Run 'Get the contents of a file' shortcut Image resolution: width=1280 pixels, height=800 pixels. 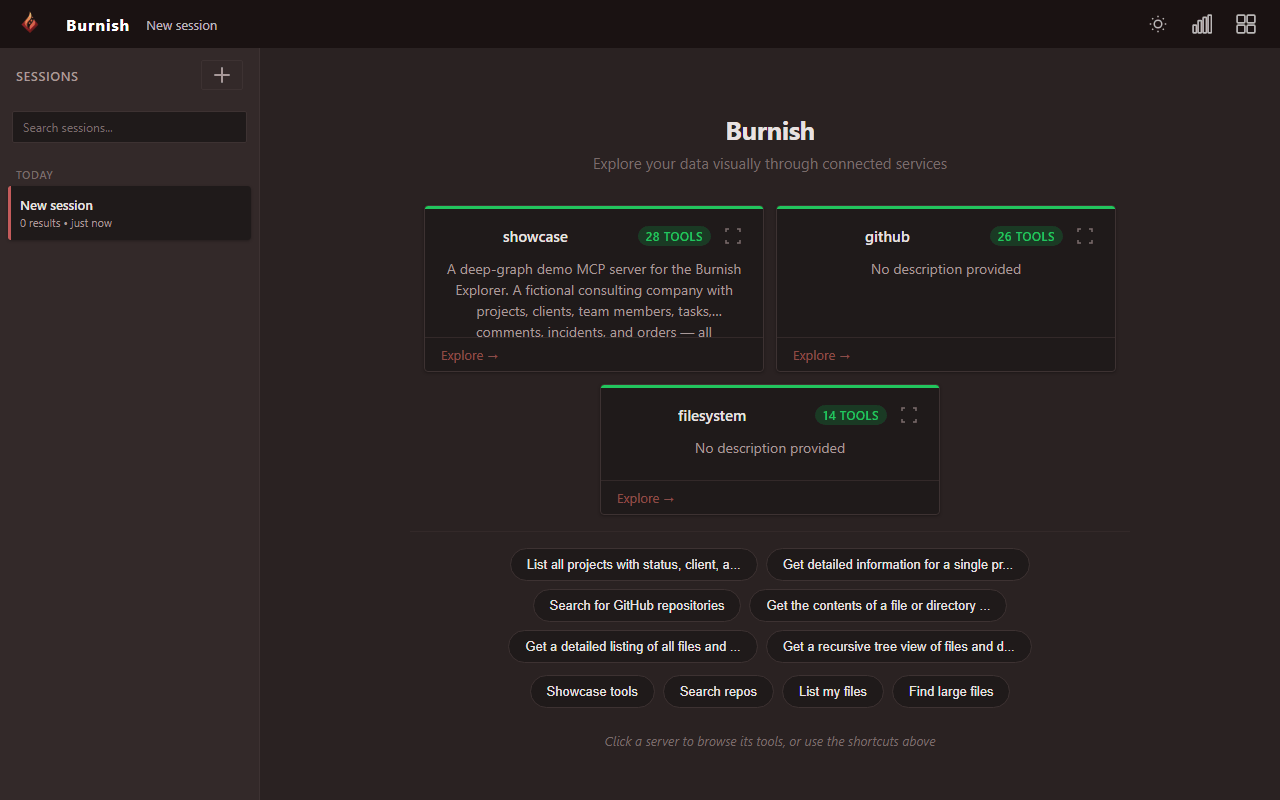(878, 605)
